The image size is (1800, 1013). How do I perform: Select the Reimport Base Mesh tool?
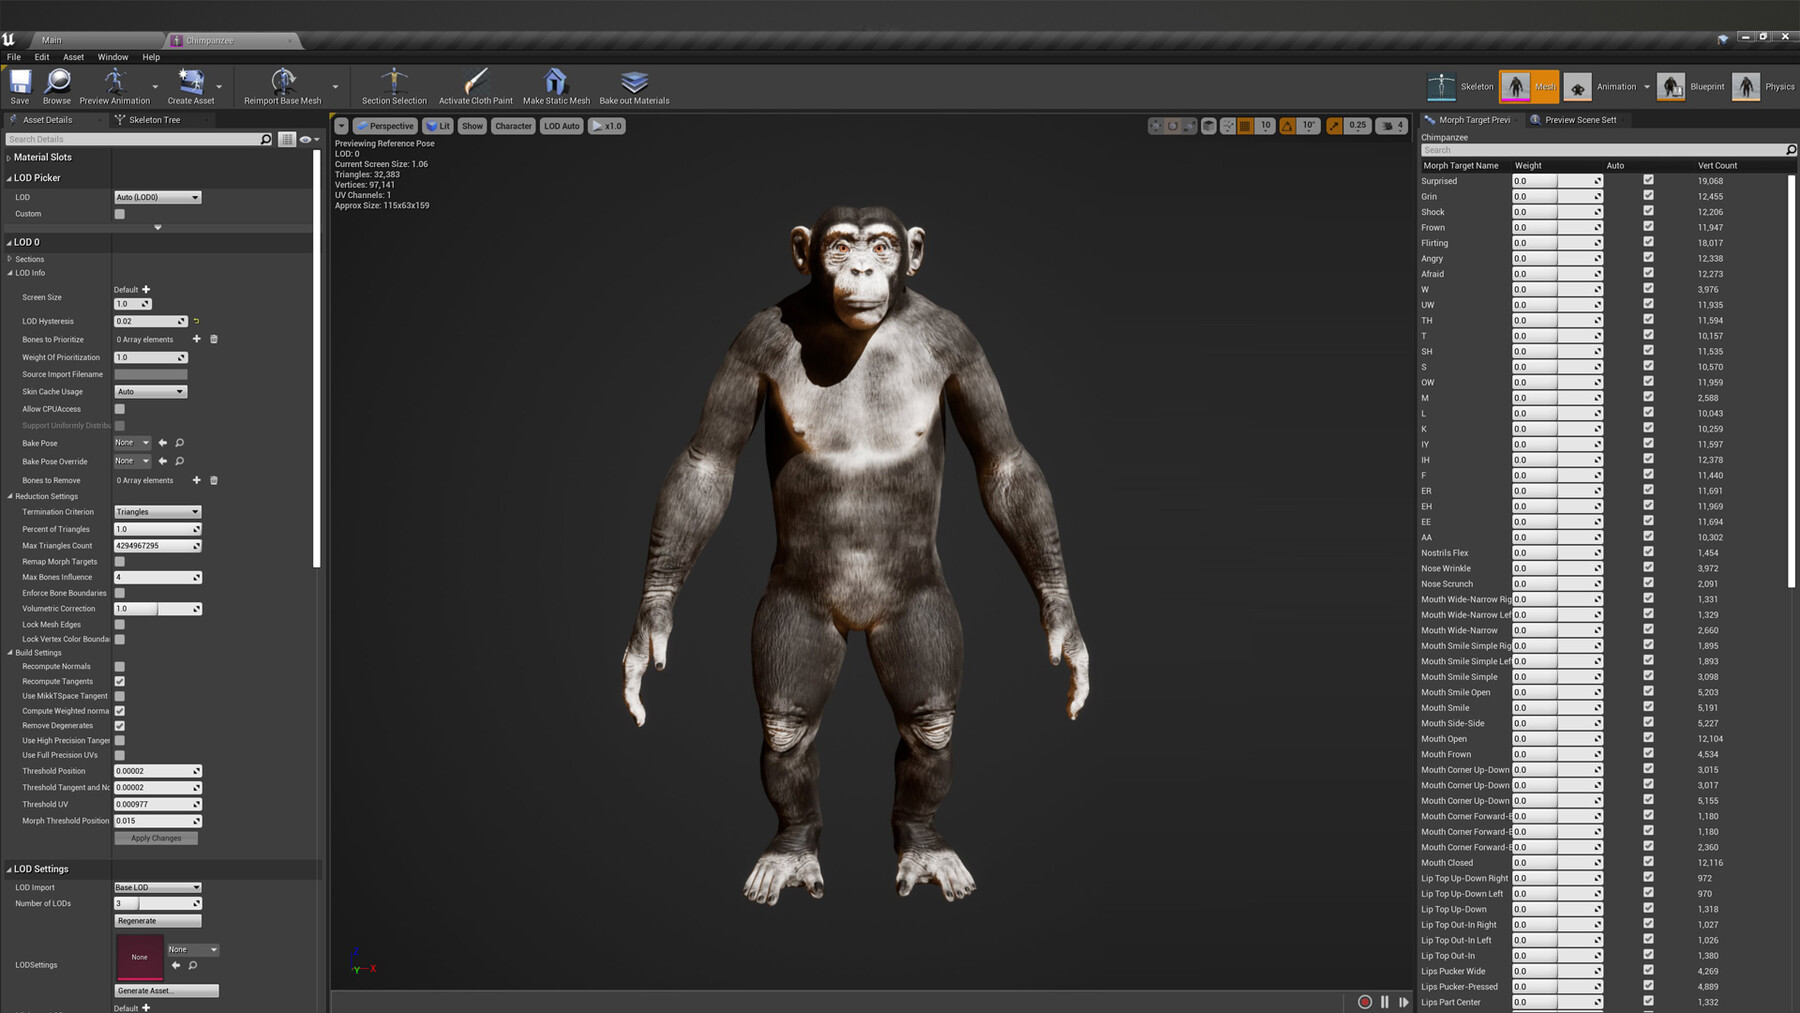pos(283,86)
